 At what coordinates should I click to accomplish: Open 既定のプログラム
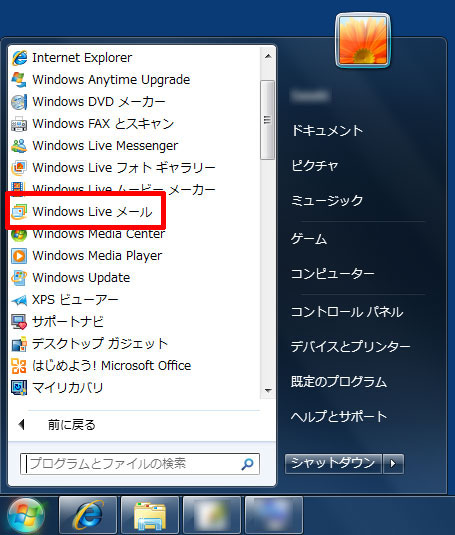(x=339, y=381)
